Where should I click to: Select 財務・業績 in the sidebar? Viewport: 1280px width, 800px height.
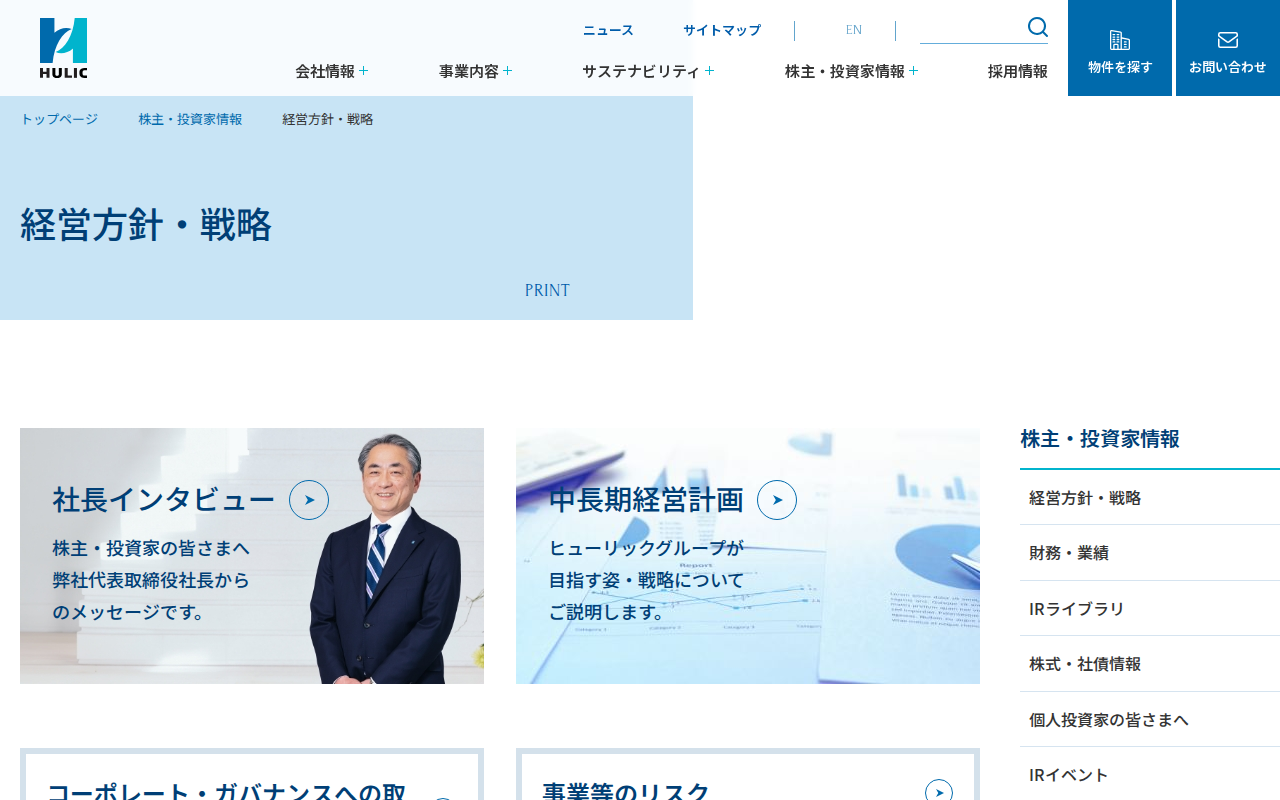tap(1150, 553)
